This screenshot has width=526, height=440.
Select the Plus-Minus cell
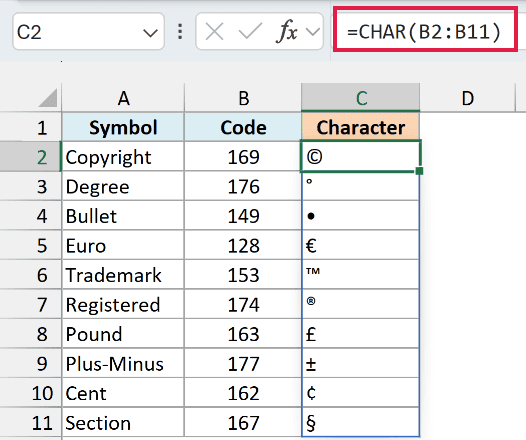pyautogui.click(x=123, y=364)
